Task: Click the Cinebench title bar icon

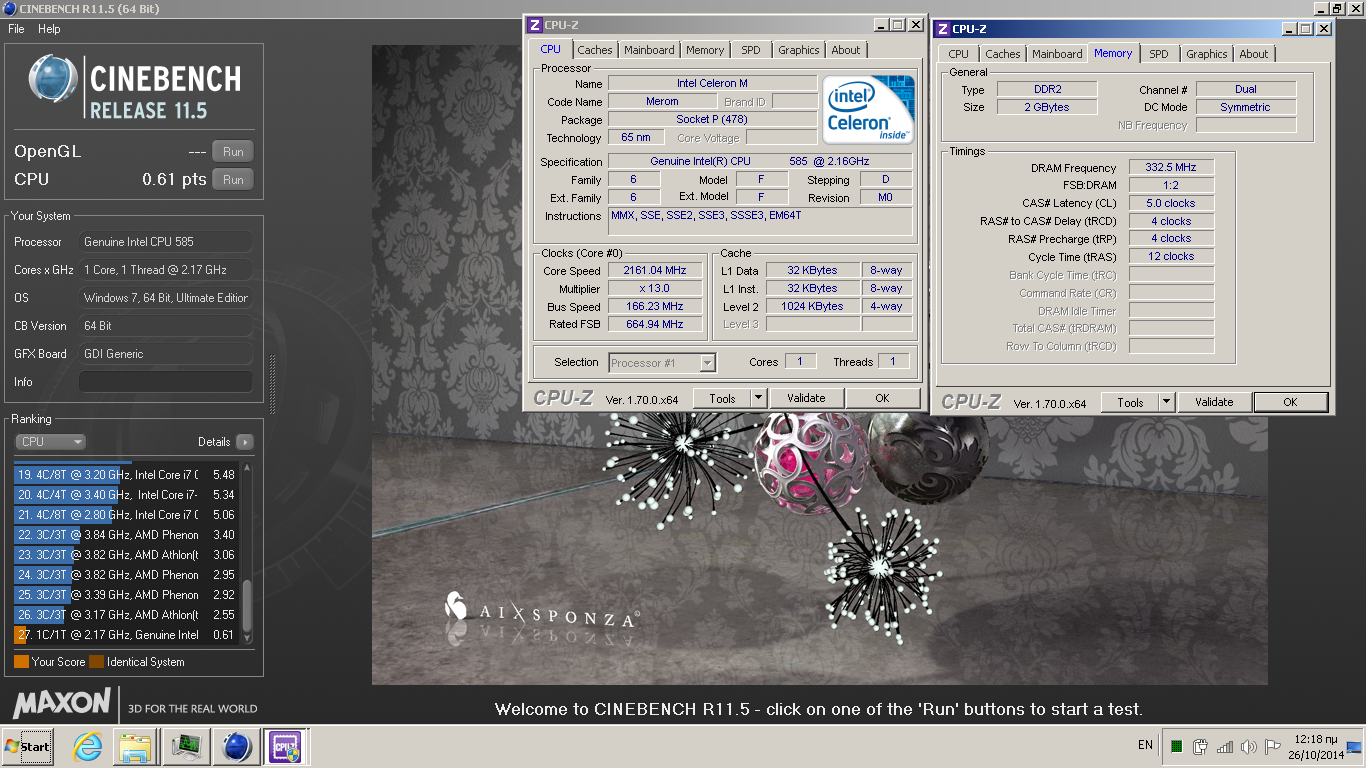Action: coord(9,9)
